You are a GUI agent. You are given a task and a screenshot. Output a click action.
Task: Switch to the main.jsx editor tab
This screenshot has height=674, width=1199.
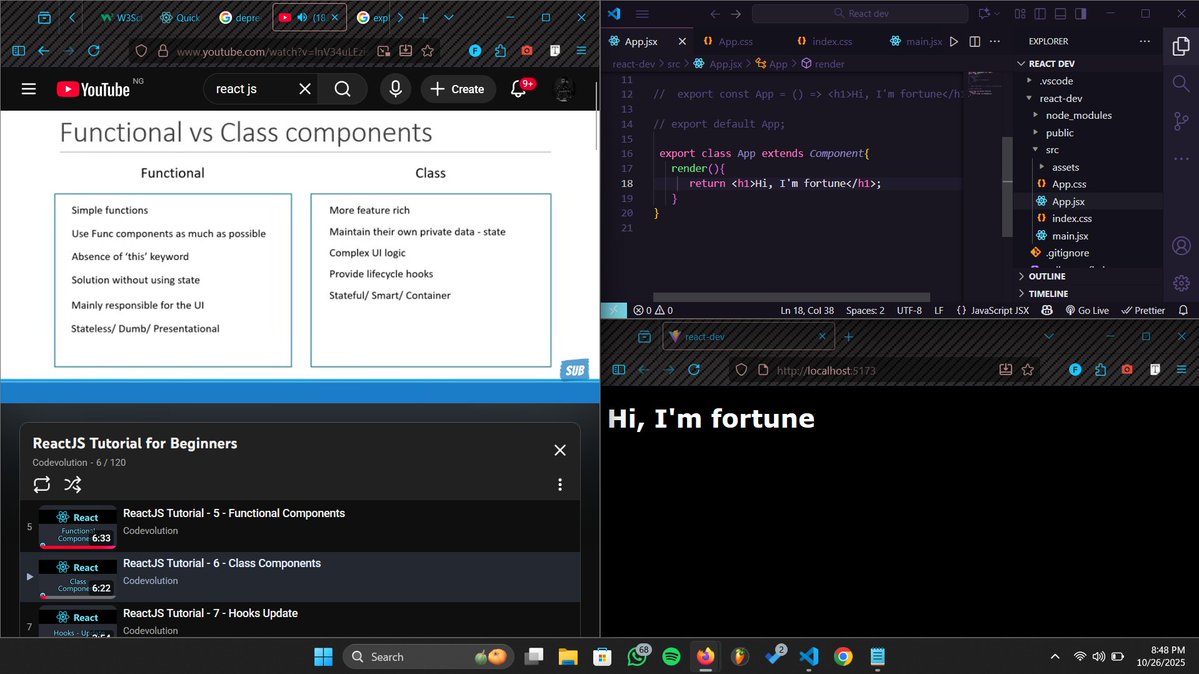click(916, 41)
